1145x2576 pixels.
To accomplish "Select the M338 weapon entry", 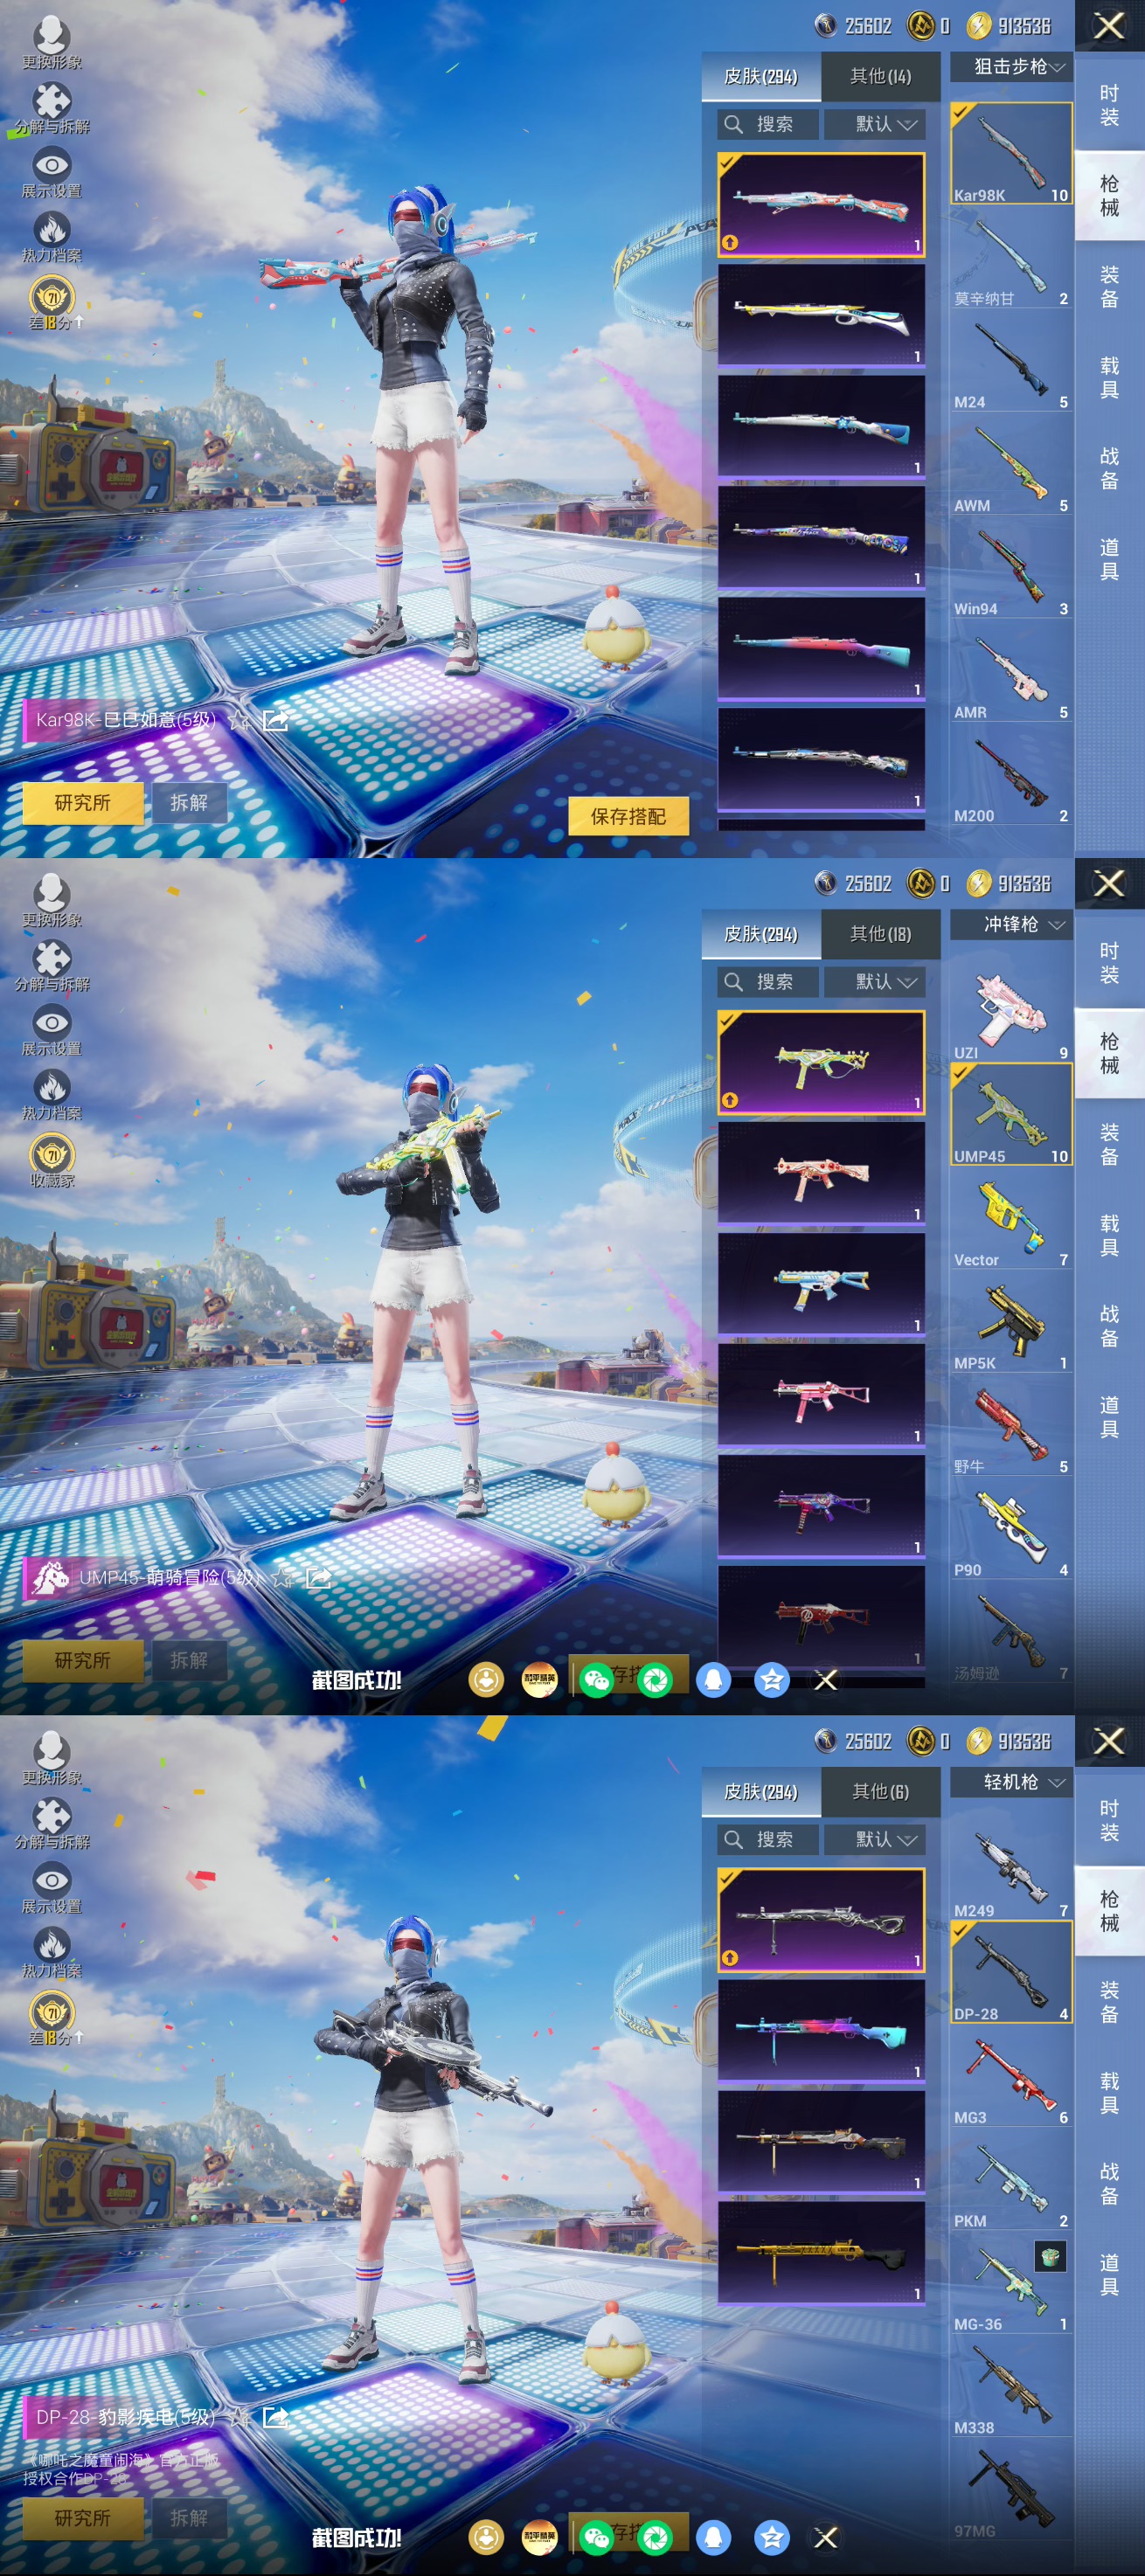I will coord(1011,2386).
